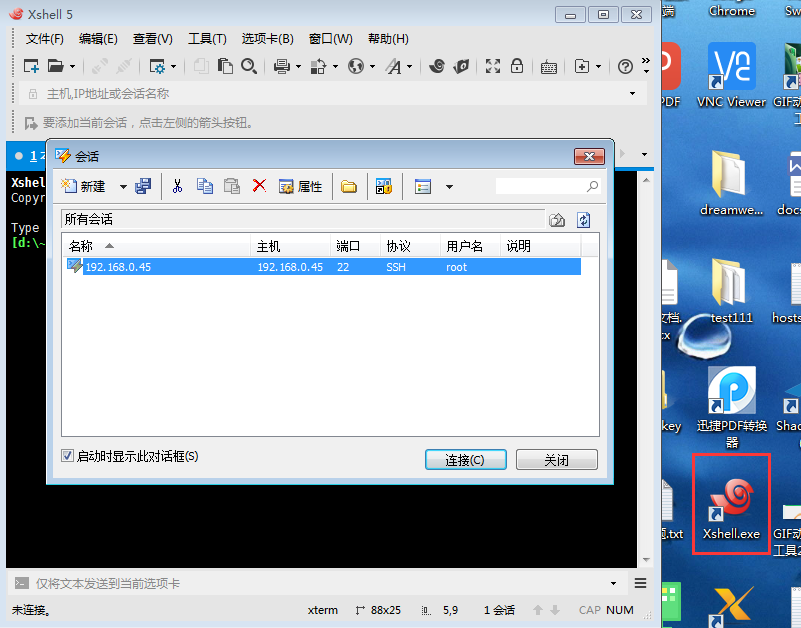Image resolution: width=801 pixels, height=628 pixels.
Task: Expand the address bar dropdown arrow
Action: tap(632, 94)
